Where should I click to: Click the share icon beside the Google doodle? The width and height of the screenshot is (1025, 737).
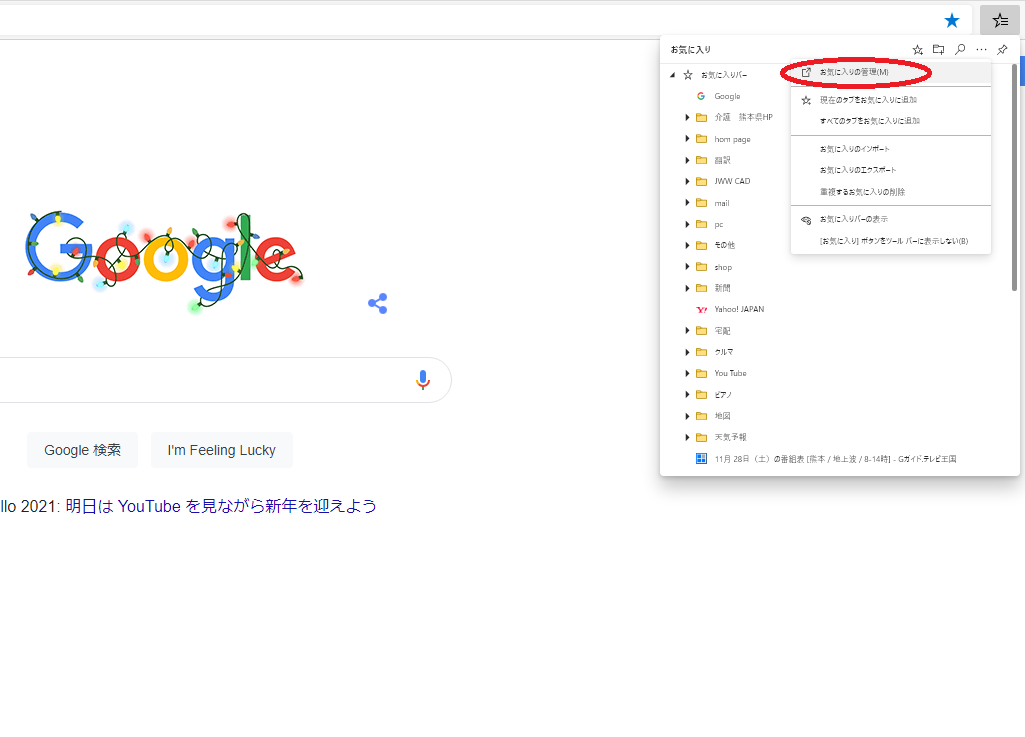point(377,304)
